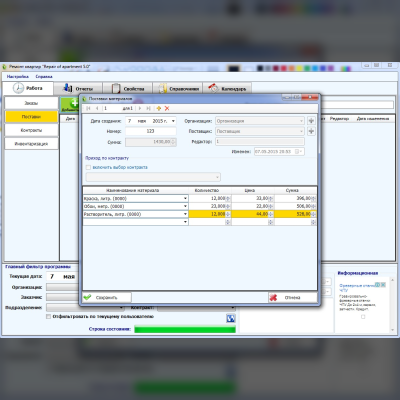Tick the checkbox in the information ad panel
Image resolution: width=400 pixels, height=400 pixels.
coord(363,317)
